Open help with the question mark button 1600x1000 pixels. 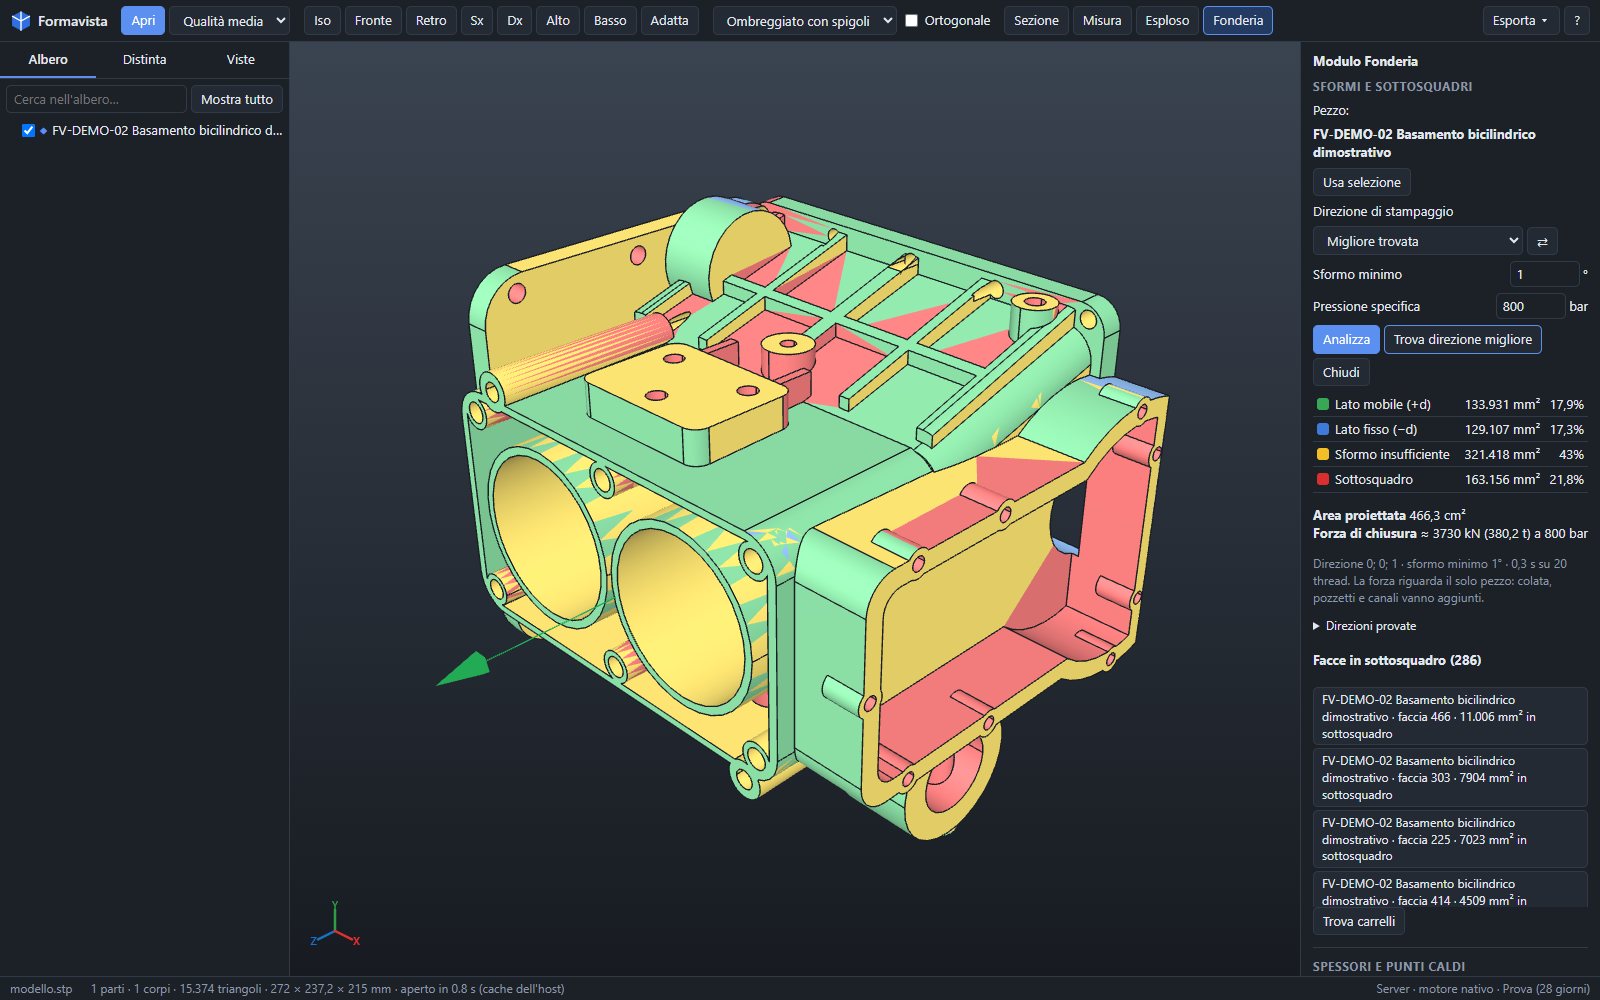[1576, 20]
